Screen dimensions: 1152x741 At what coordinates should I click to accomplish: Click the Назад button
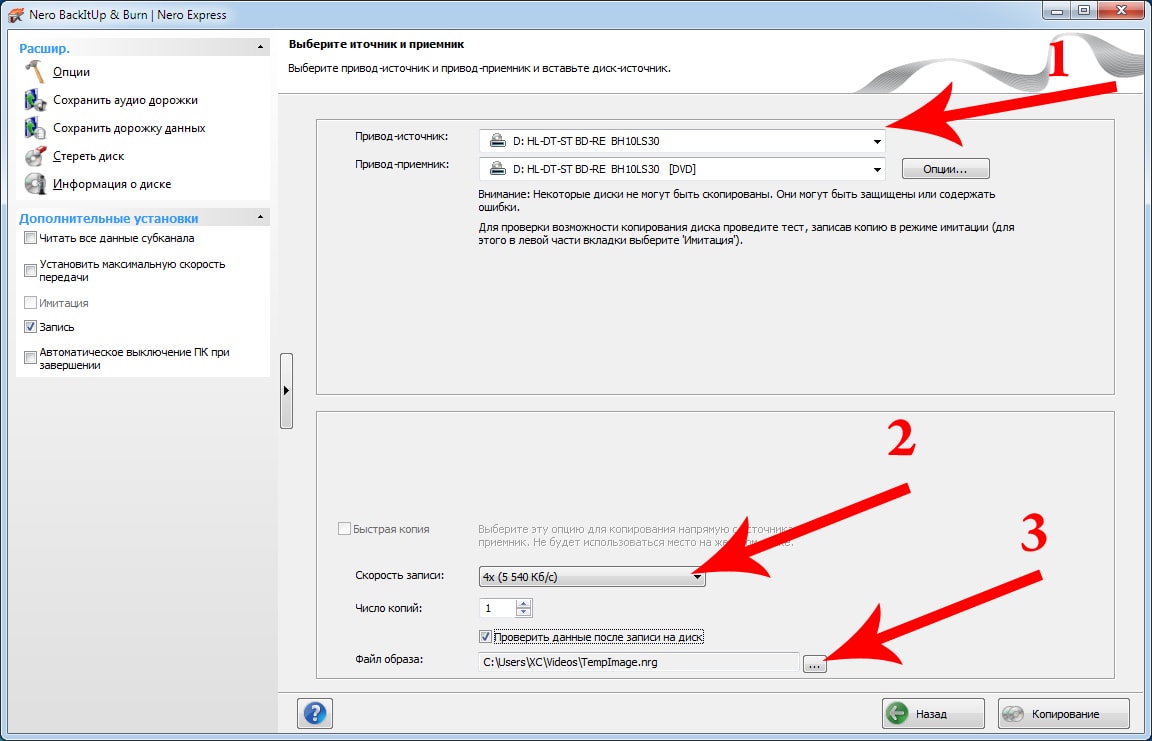tap(933, 713)
